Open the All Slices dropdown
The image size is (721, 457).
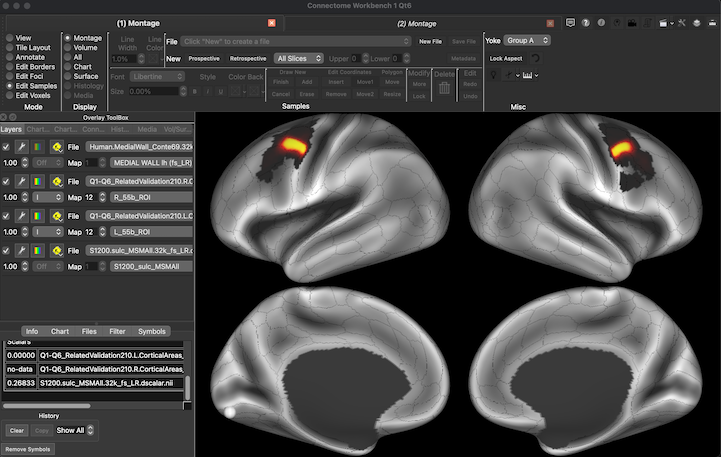coord(298,58)
